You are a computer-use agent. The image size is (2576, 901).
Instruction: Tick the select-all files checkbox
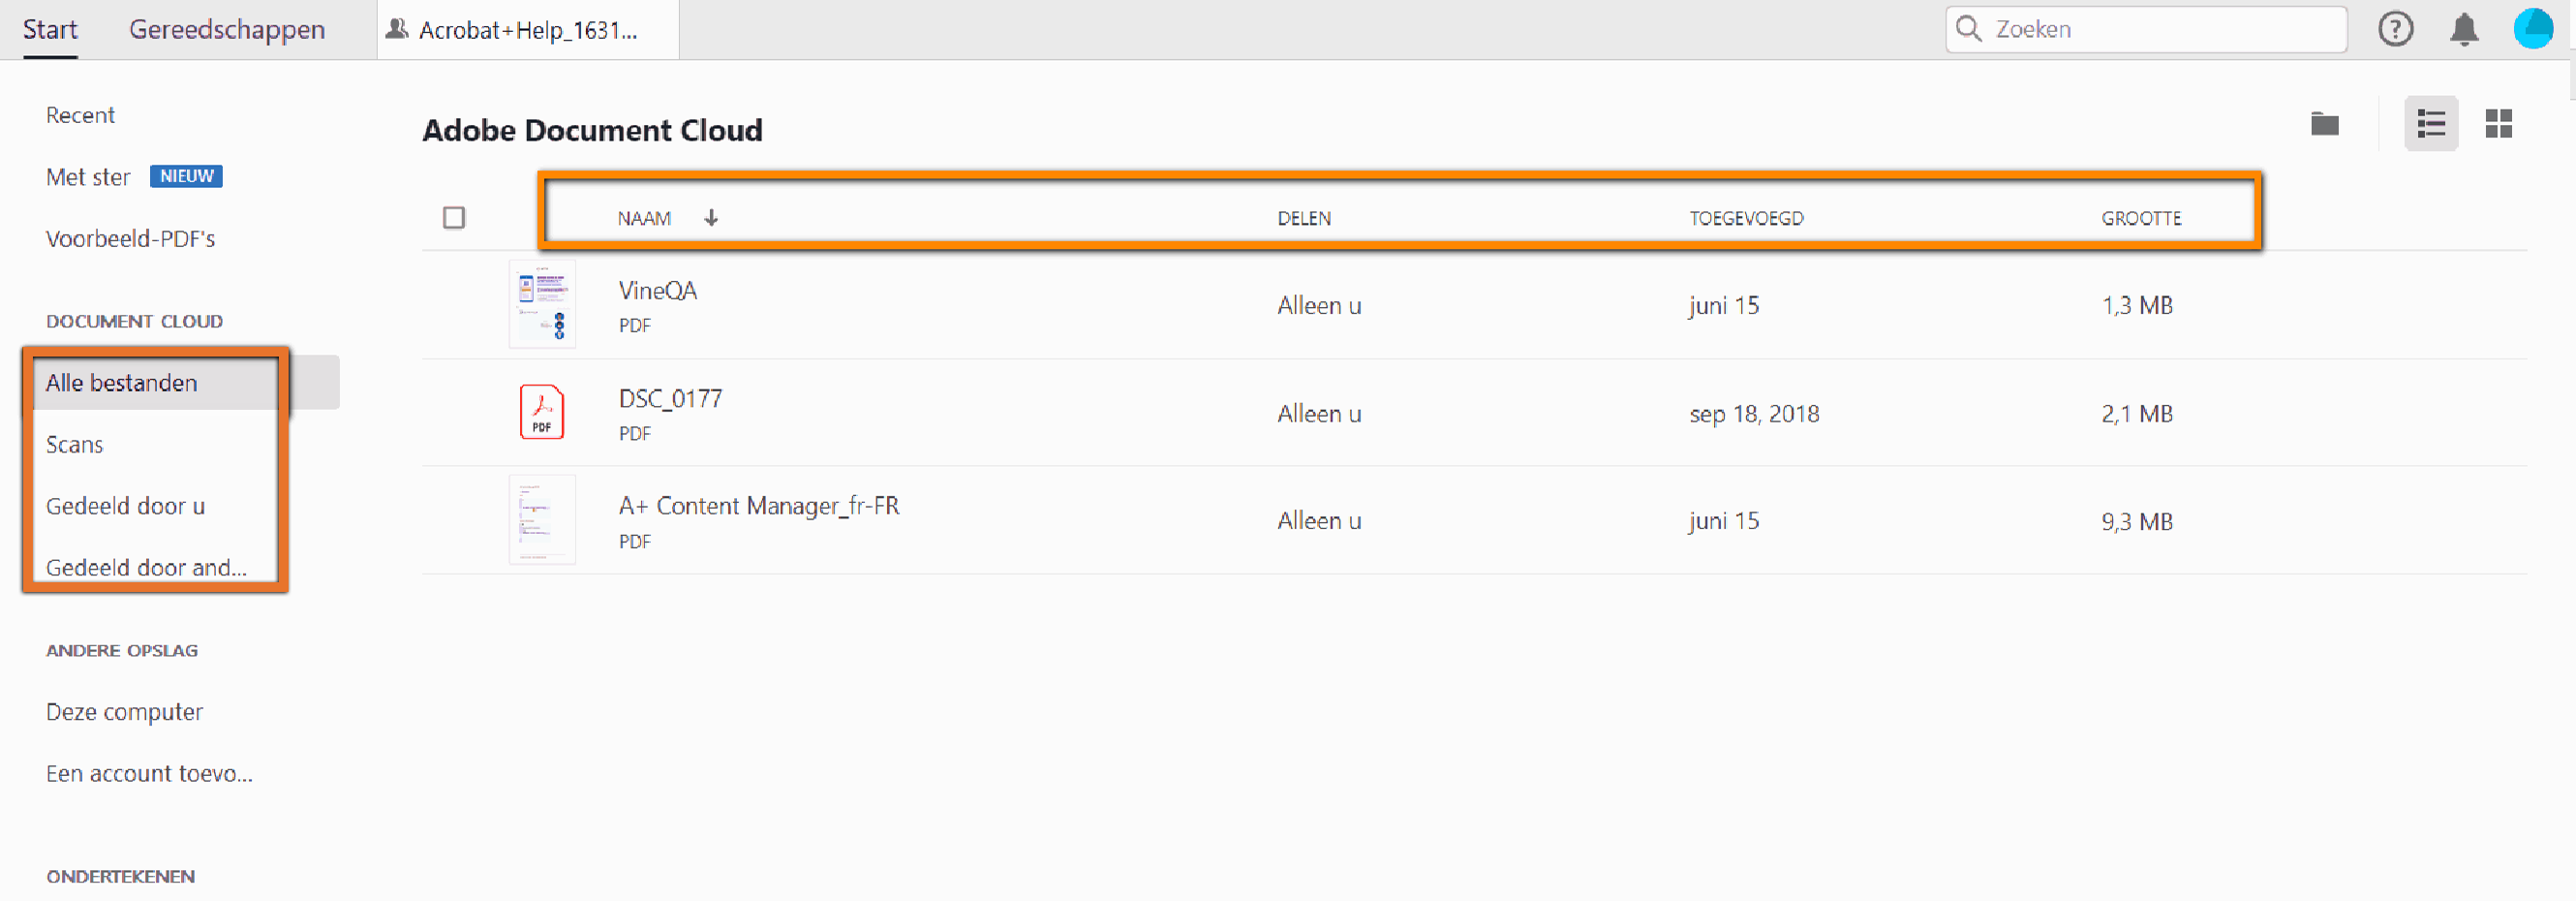(454, 218)
